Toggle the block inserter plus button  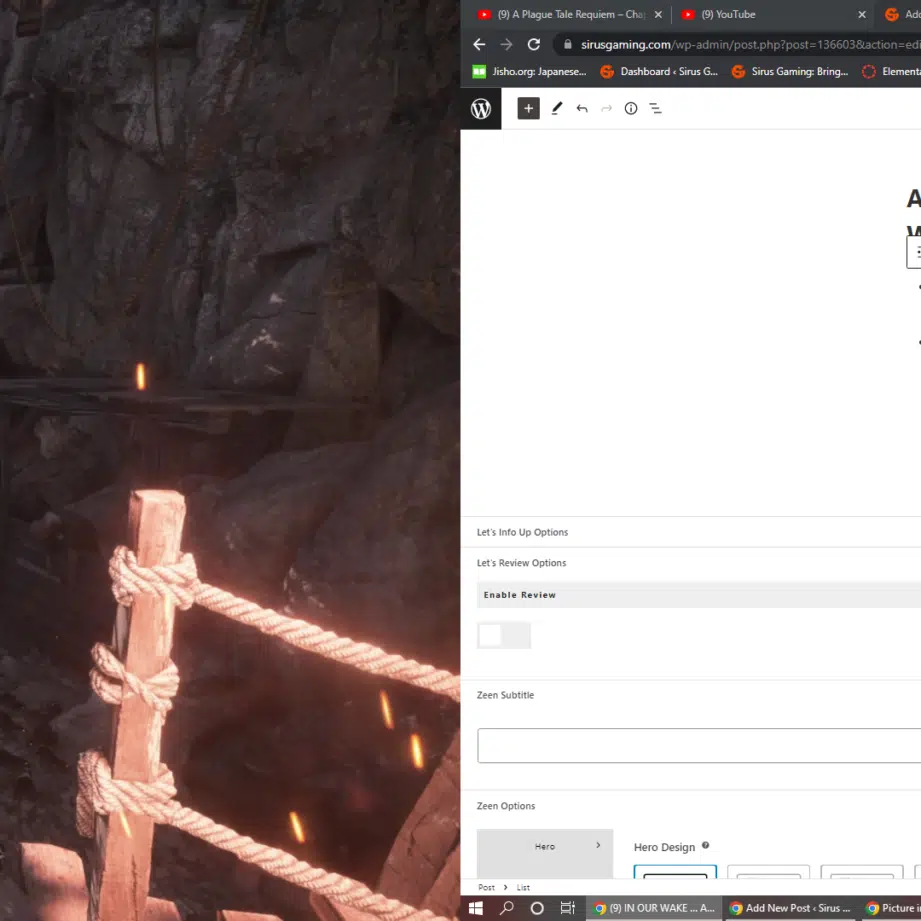click(x=528, y=108)
